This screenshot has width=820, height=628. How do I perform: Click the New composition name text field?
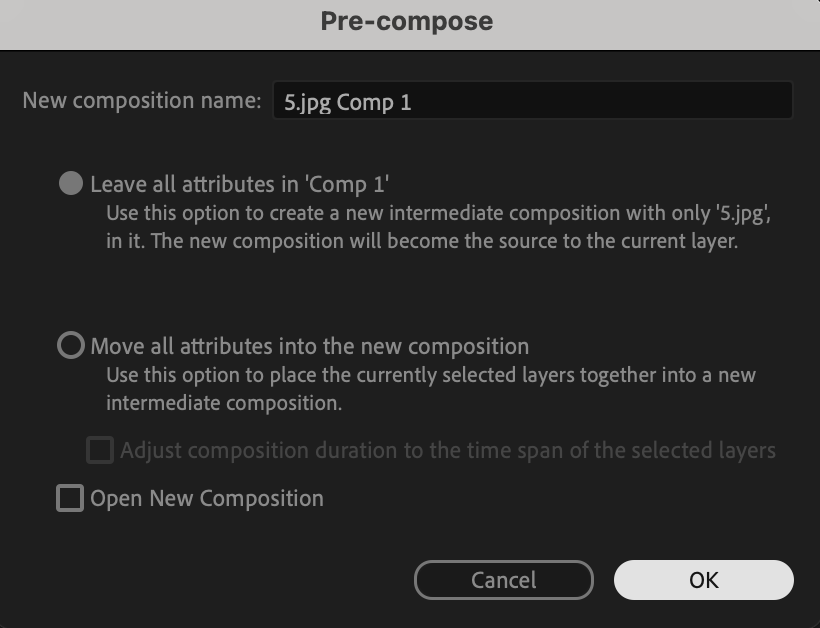click(532, 101)
